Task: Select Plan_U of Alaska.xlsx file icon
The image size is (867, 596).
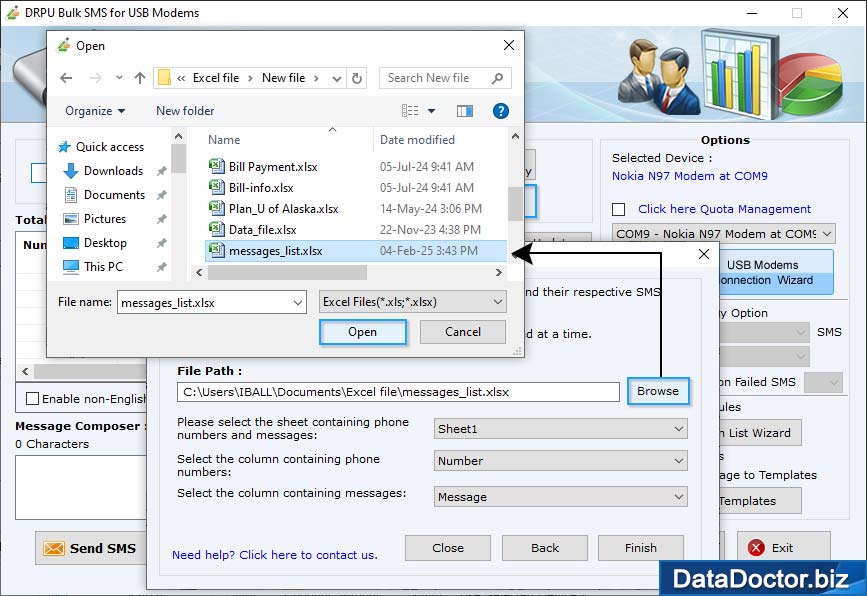Action: [x=216, y=208]
